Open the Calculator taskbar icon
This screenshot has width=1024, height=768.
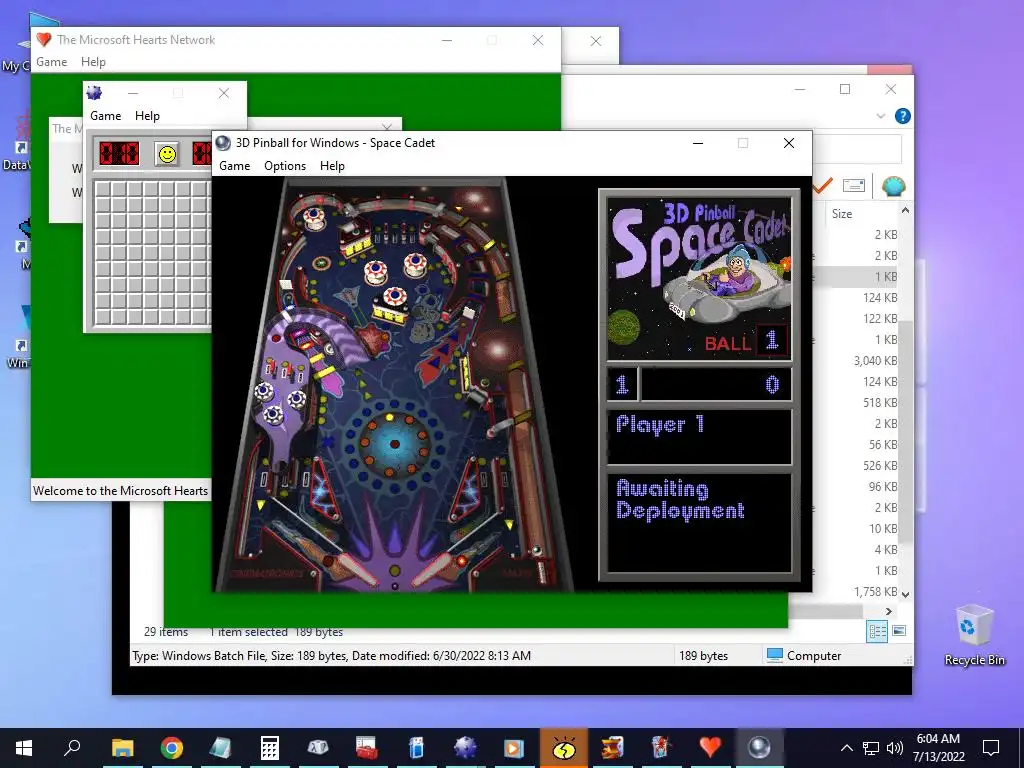click(270, 748)
